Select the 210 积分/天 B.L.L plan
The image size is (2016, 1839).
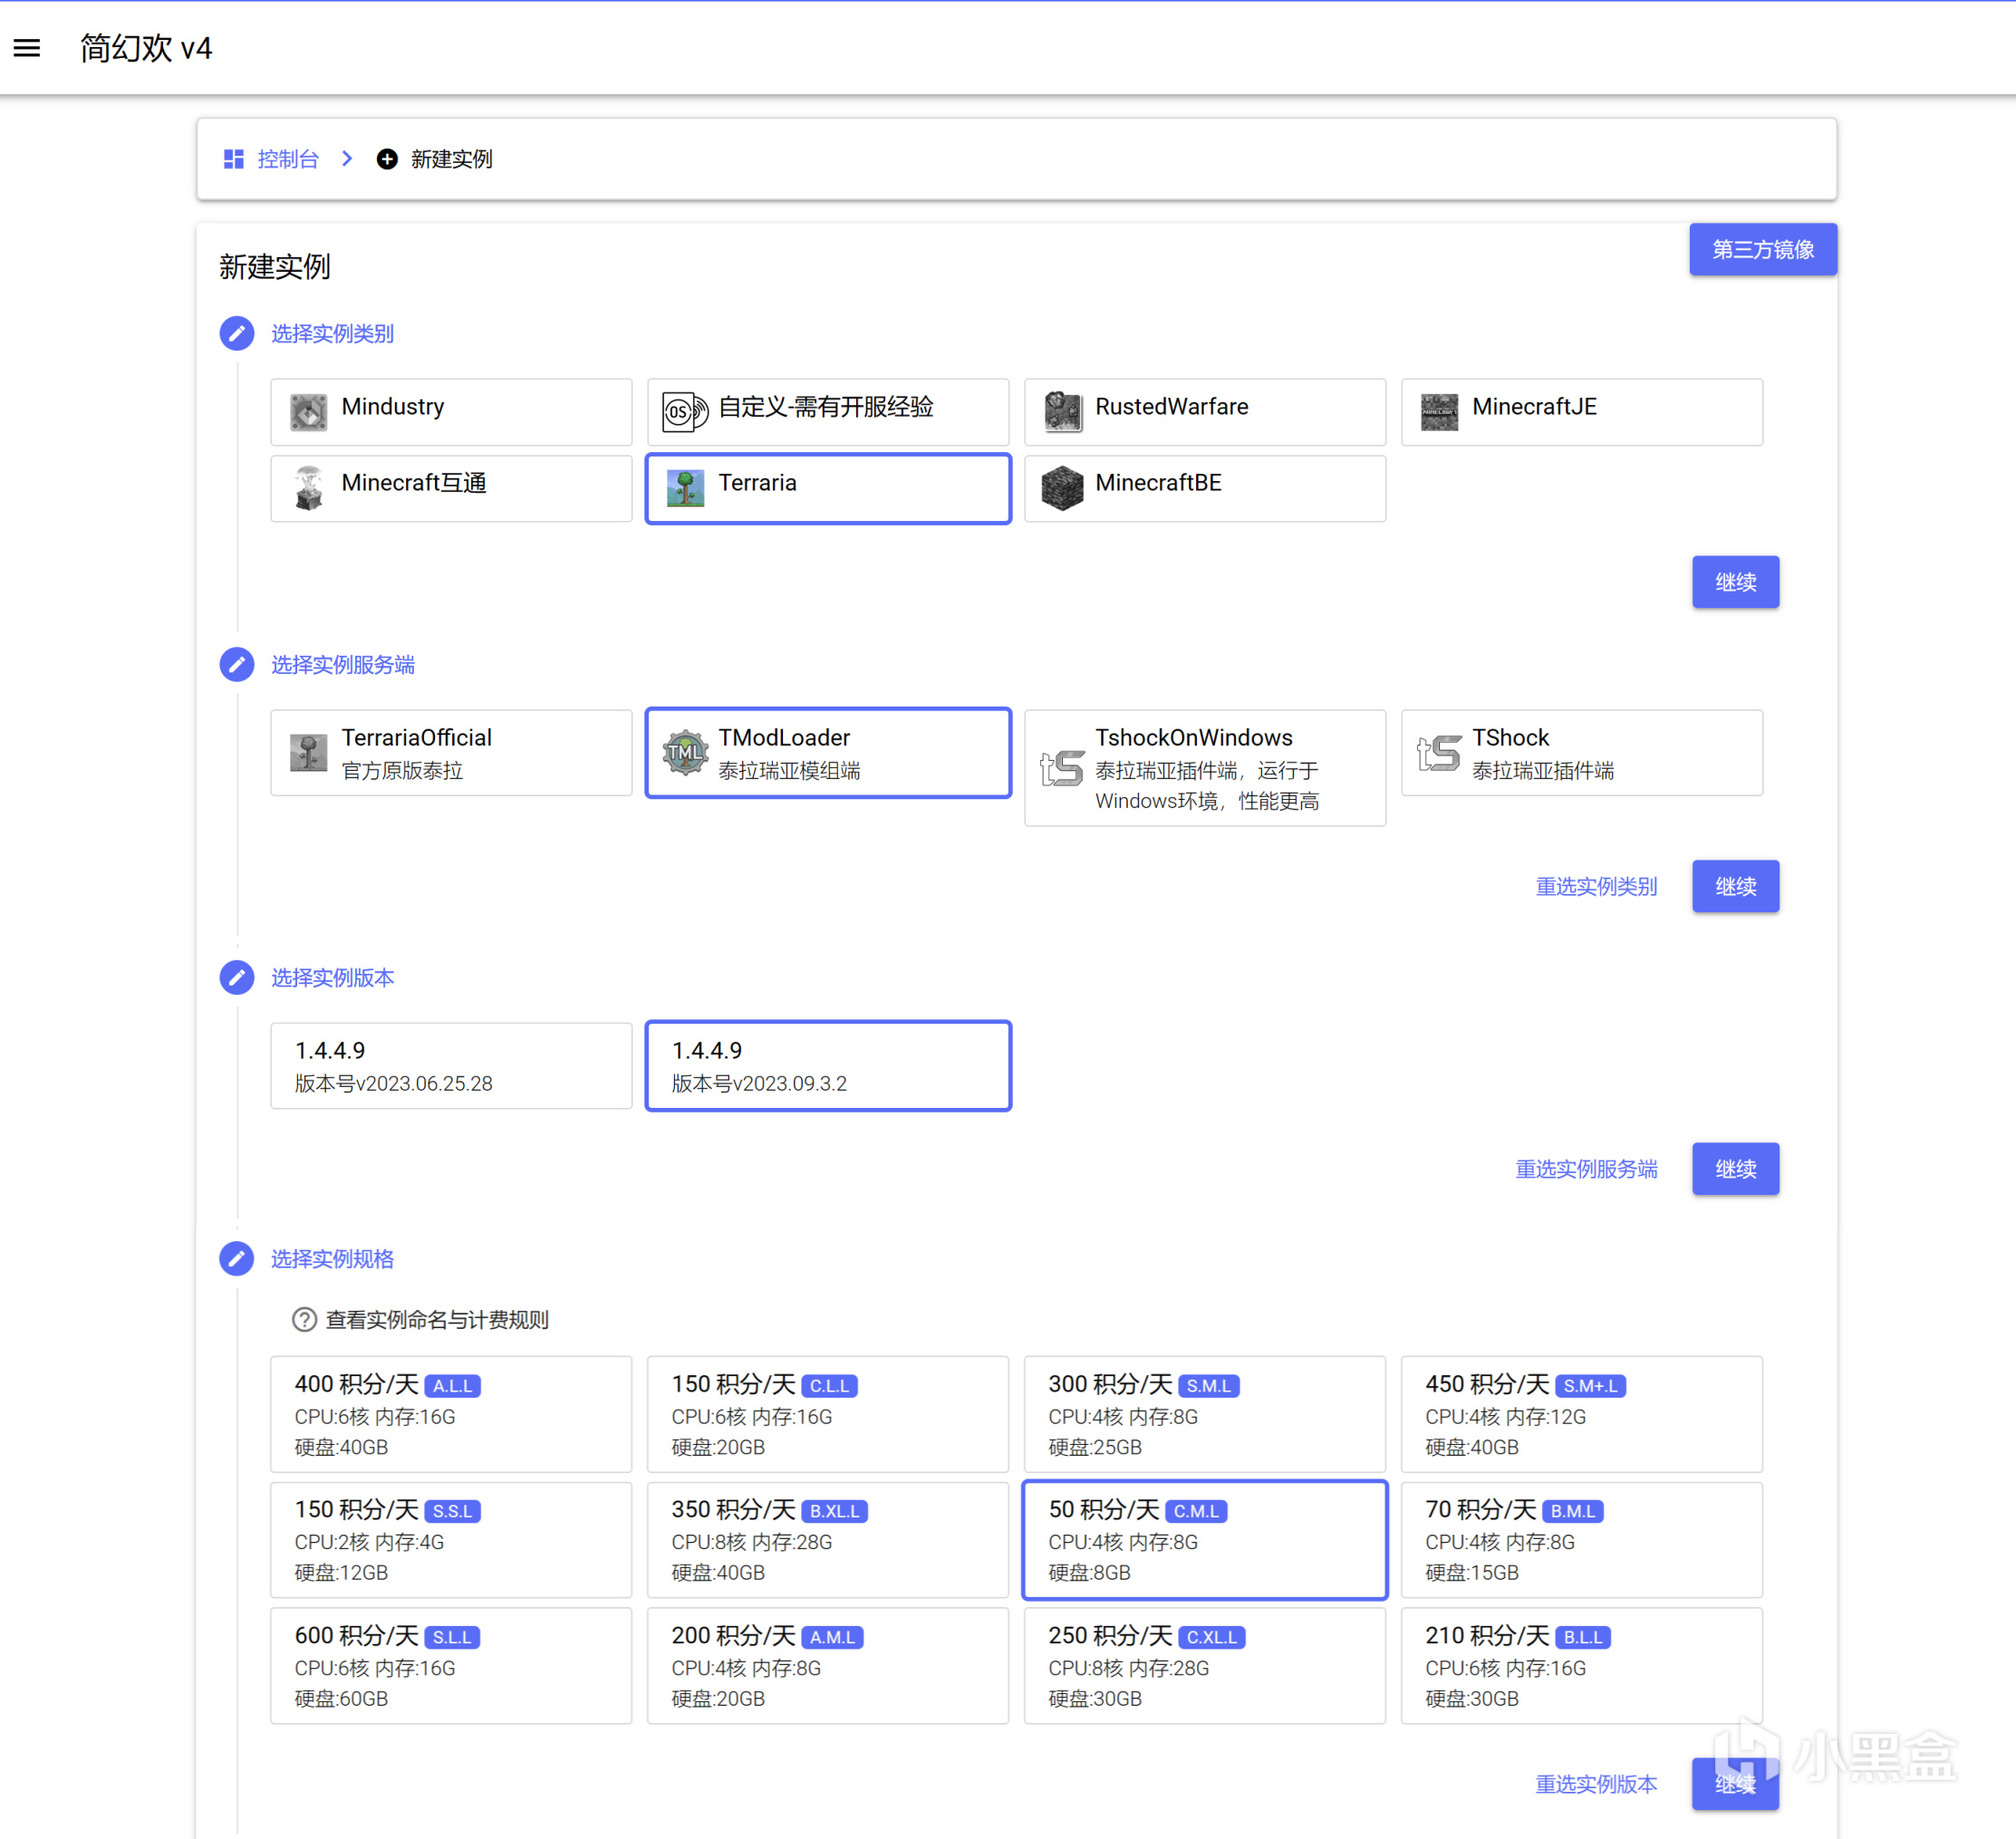click(1582, 1666)
